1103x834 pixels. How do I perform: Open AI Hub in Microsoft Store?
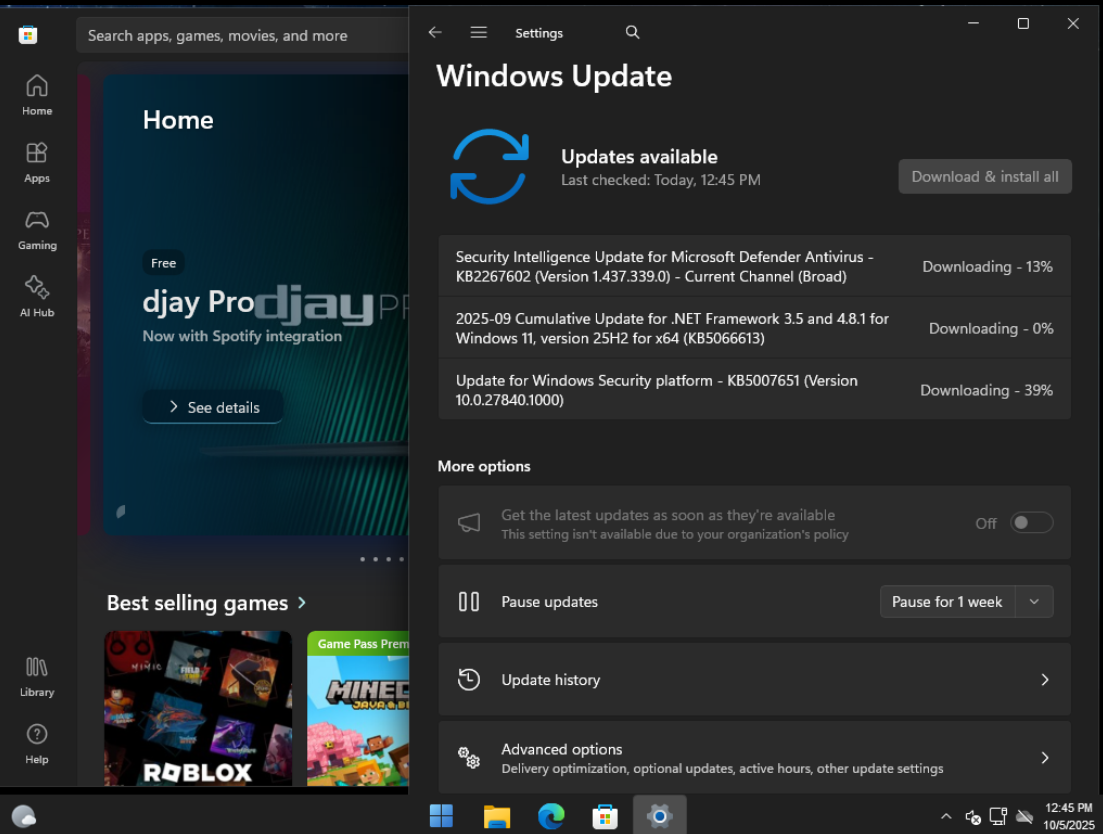[x=37, y=297]
